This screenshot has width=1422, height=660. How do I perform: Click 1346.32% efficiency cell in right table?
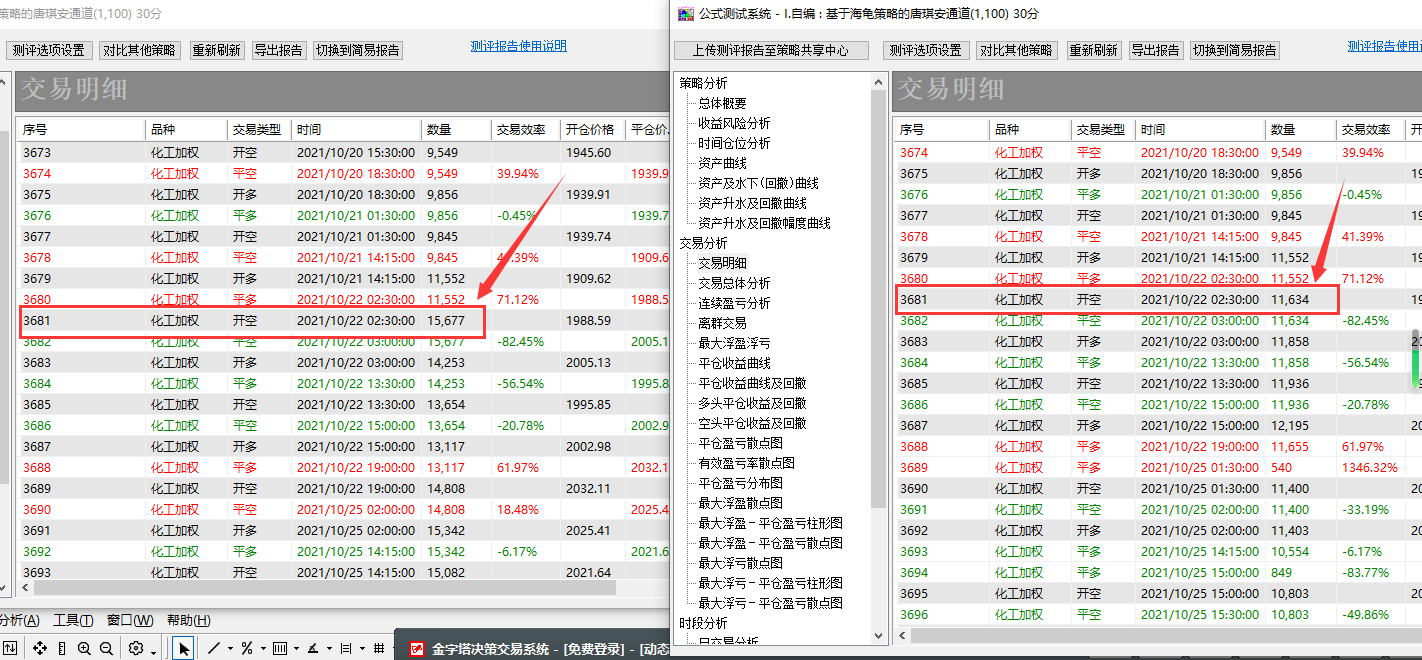click(x=1369, y=467)
